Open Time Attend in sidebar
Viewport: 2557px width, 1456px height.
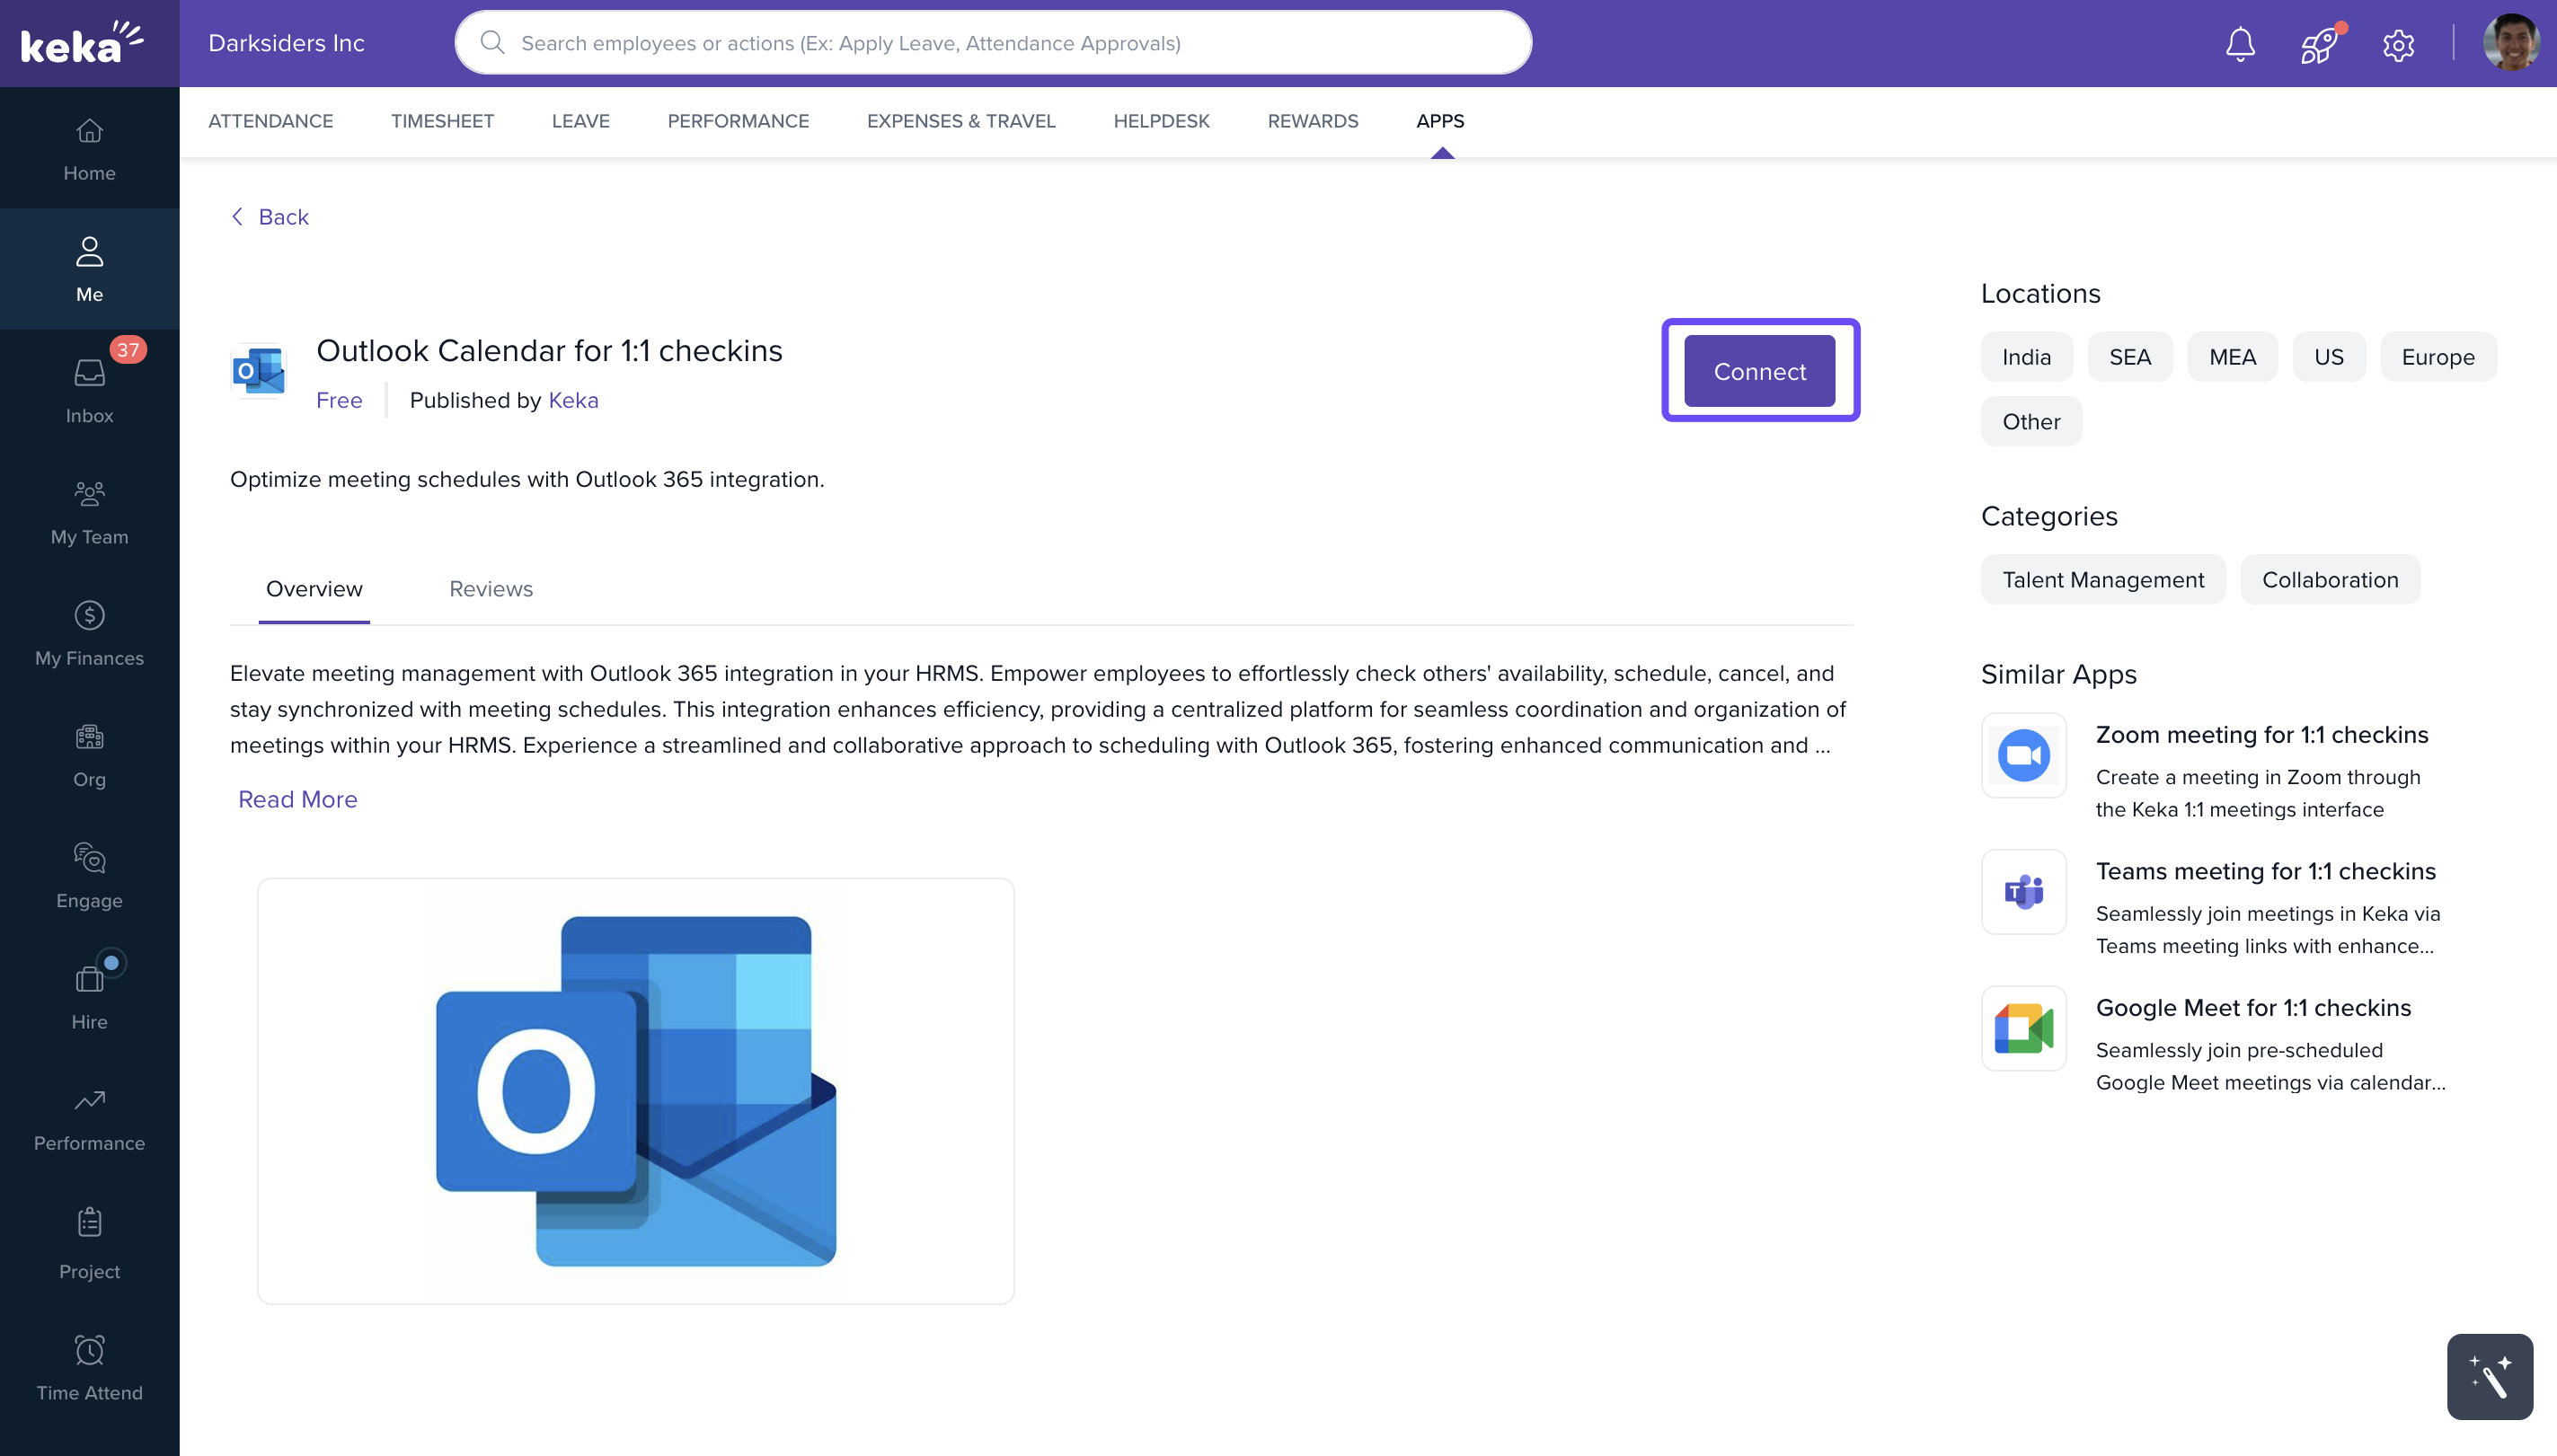pos(89,1367)
